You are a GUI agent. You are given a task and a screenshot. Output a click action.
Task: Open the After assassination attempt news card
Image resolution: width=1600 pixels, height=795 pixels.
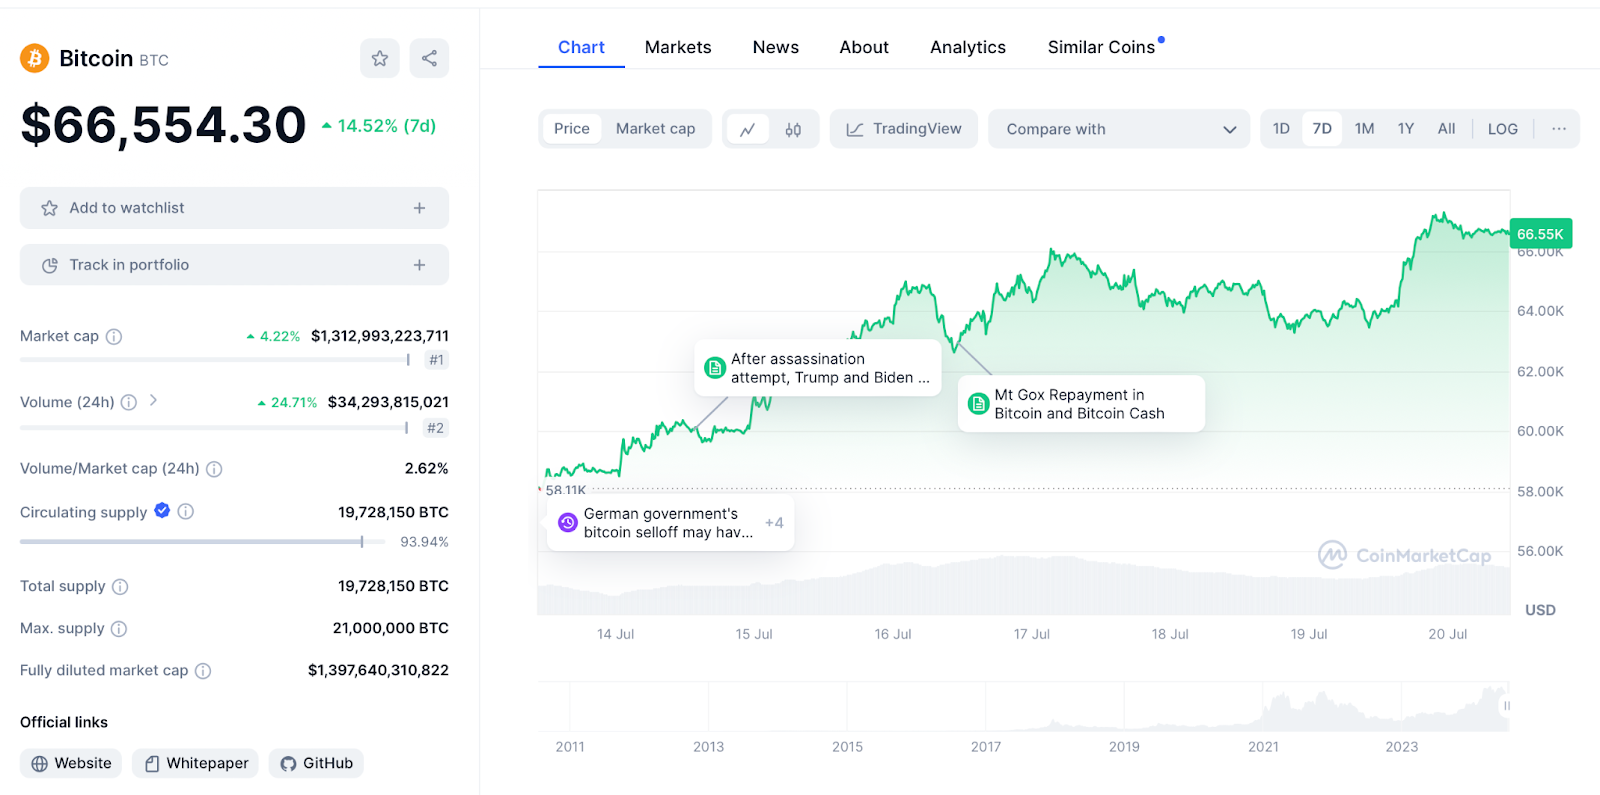tap(818, 368)
